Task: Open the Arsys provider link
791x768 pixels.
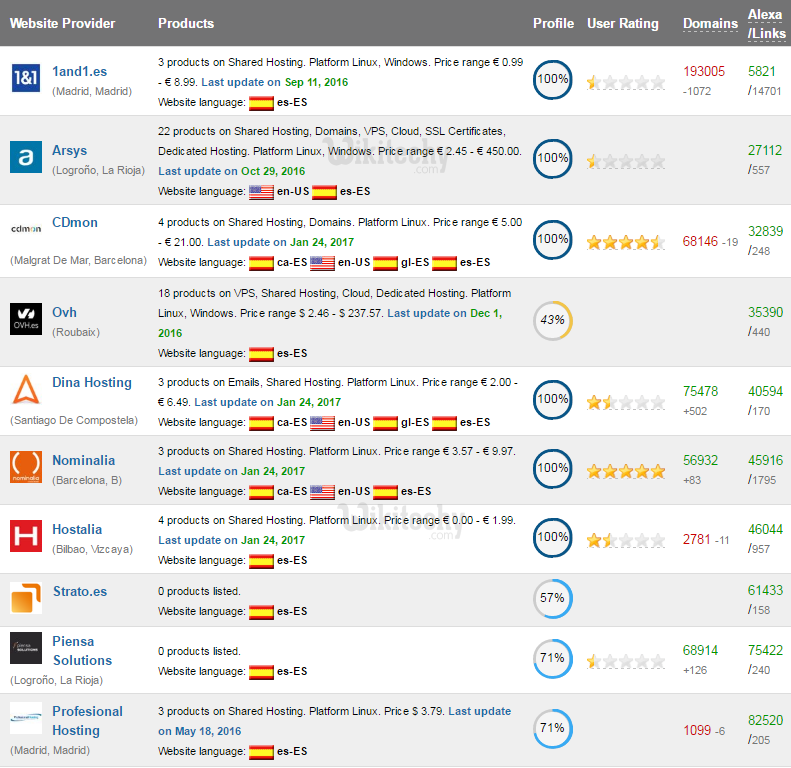Action: point(70,150)
